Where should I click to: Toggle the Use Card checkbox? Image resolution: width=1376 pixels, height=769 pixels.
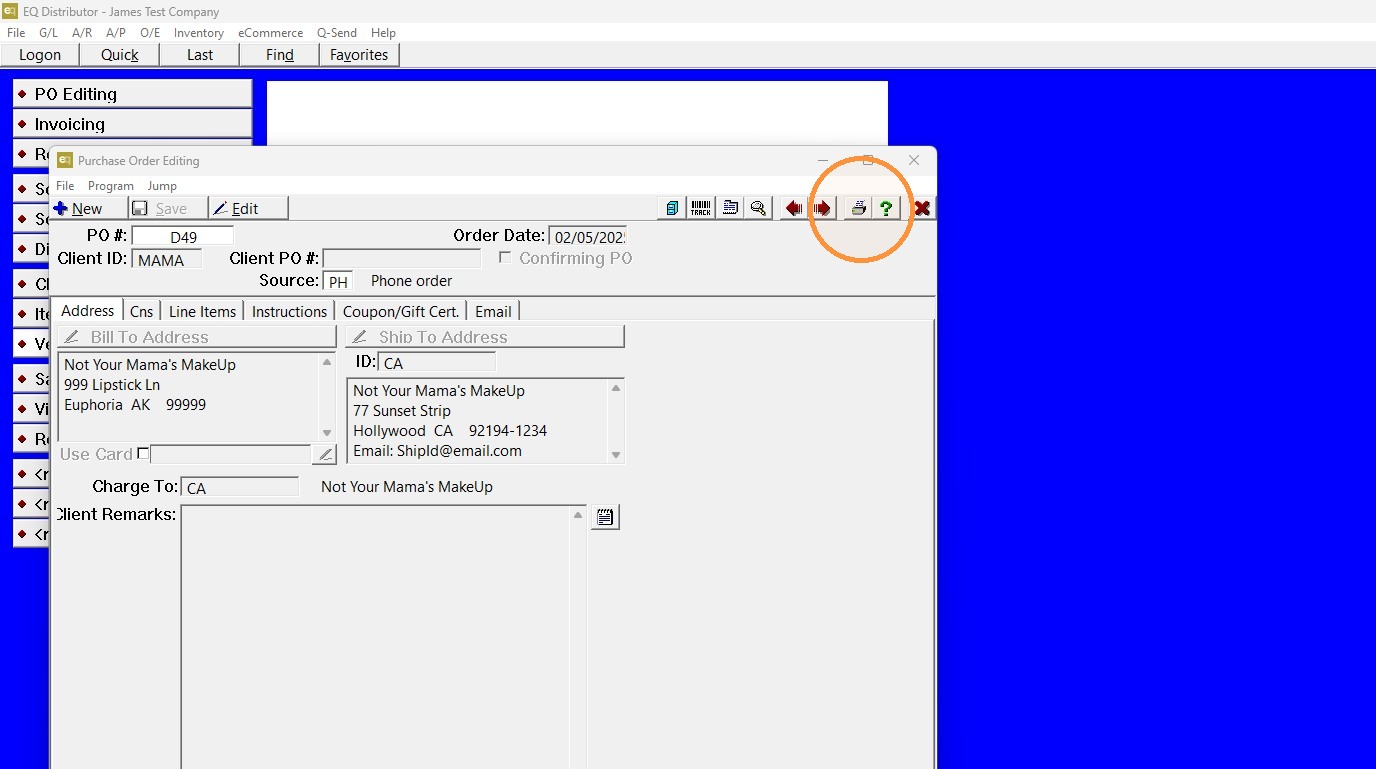pyautogui.click(x=143, y=454)
